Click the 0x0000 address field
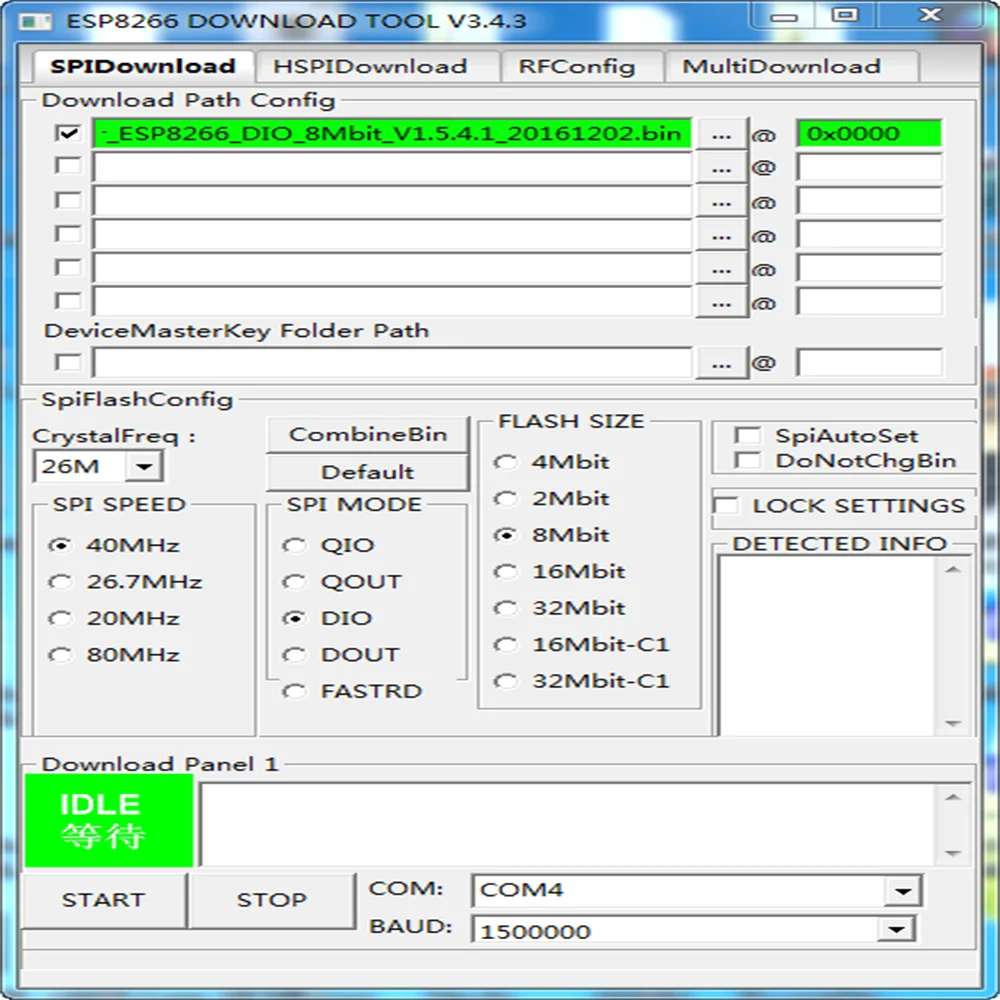This screenshot has width=1000, height=1000. 869,134
